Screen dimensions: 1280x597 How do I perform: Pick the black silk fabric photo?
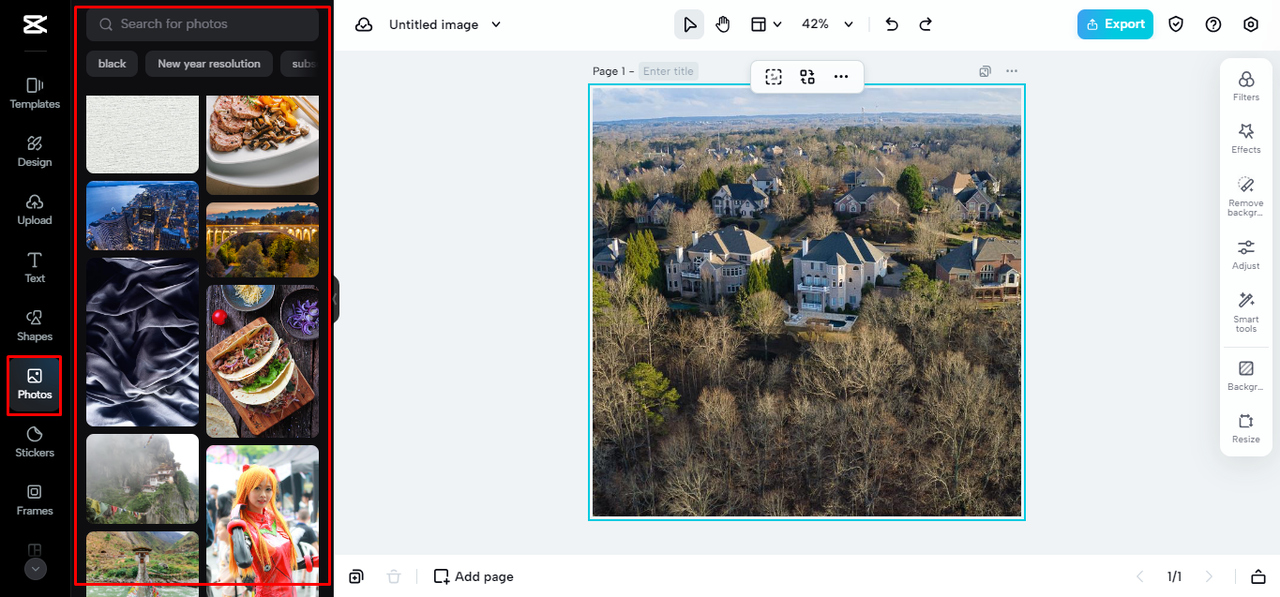(142, 342)
